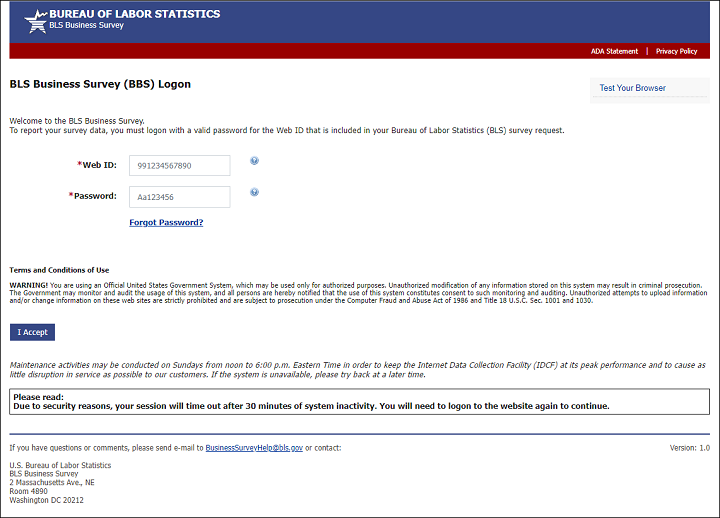Click the Web ID field label
The height and width of the screenshot is (518, 720).
coord(97,165)
